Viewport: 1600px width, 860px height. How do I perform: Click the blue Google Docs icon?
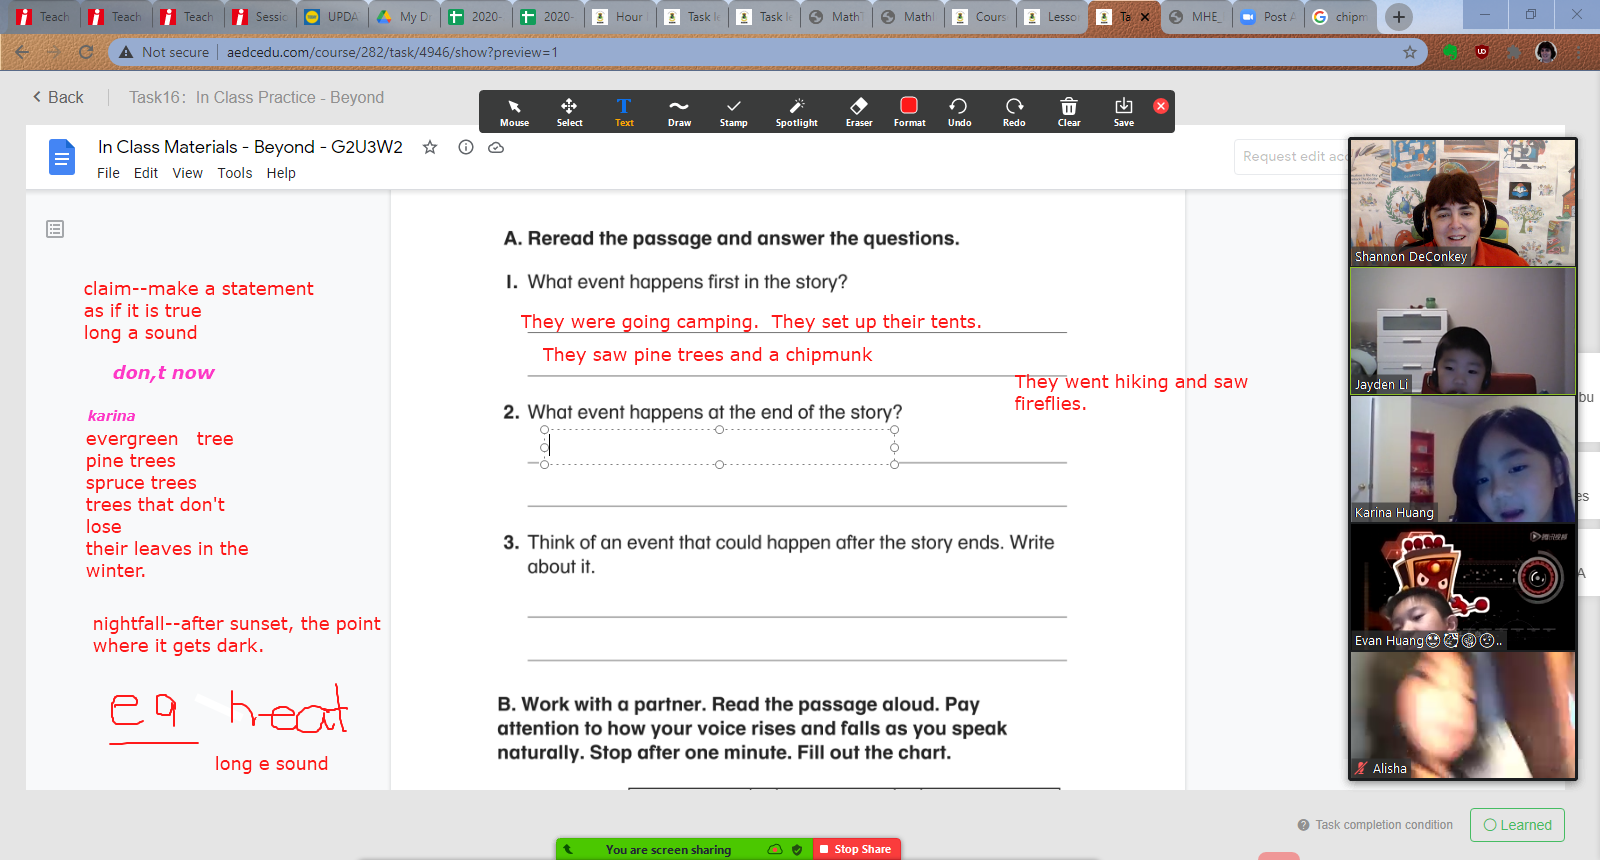click(x=62, y=157)
